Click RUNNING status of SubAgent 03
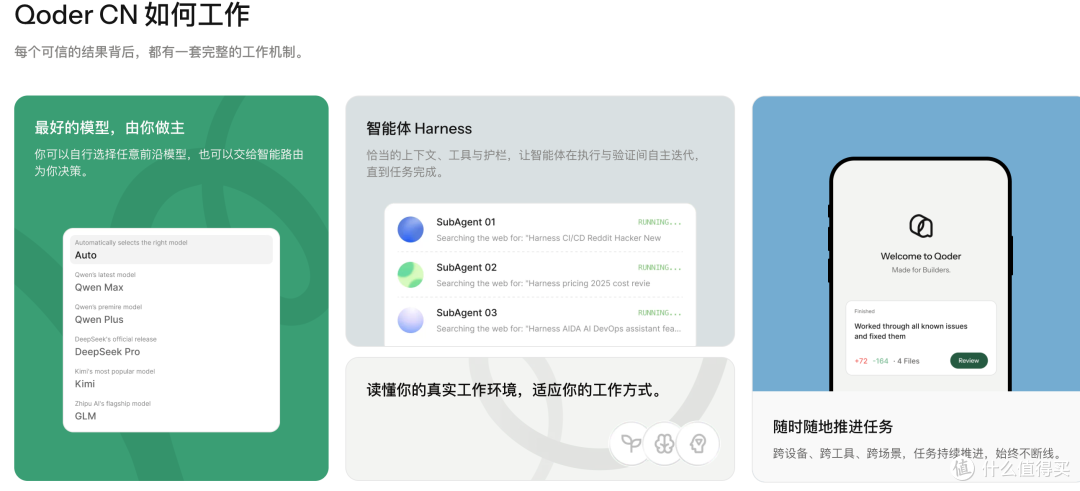The width and height of the screenshot is (1080, 491). pos(660,313)
